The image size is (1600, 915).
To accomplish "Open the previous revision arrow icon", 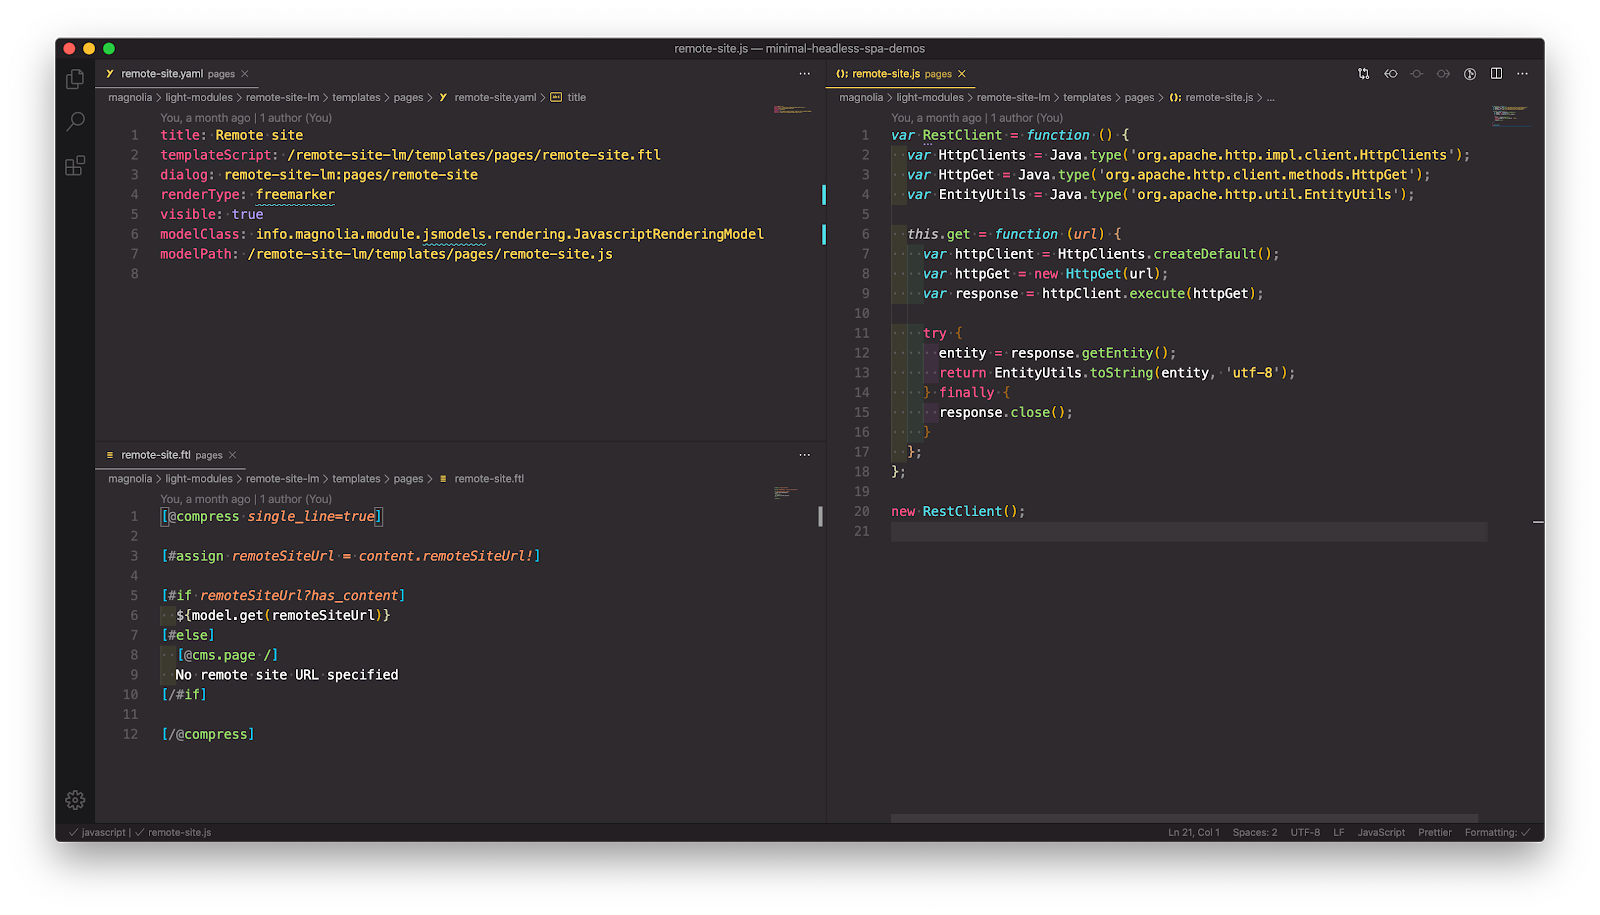I will point(1390,74).
